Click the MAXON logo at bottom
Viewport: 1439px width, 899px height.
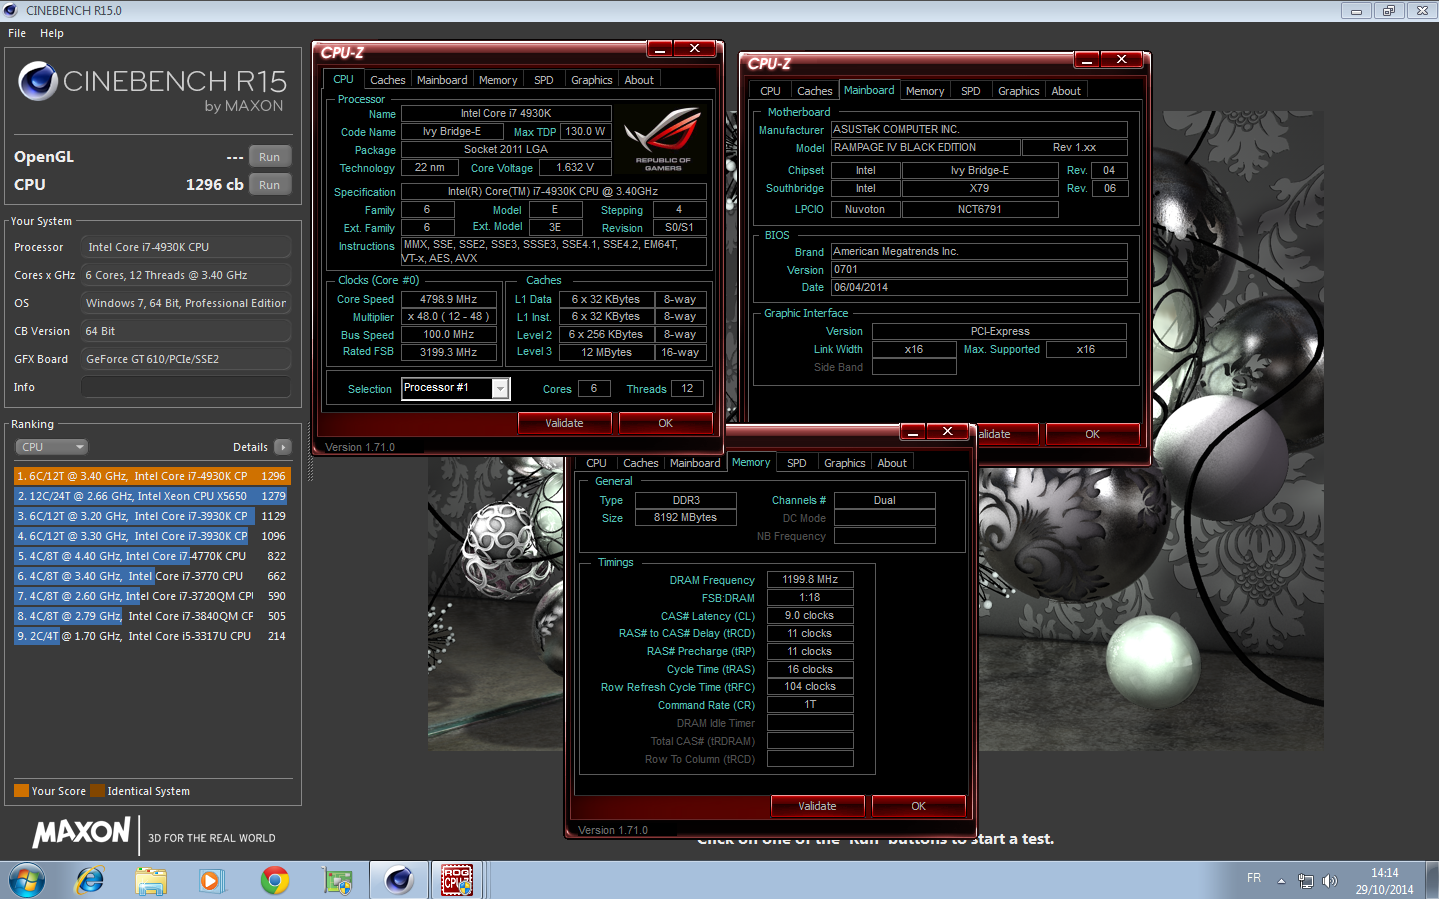click(x=81, y=832)
